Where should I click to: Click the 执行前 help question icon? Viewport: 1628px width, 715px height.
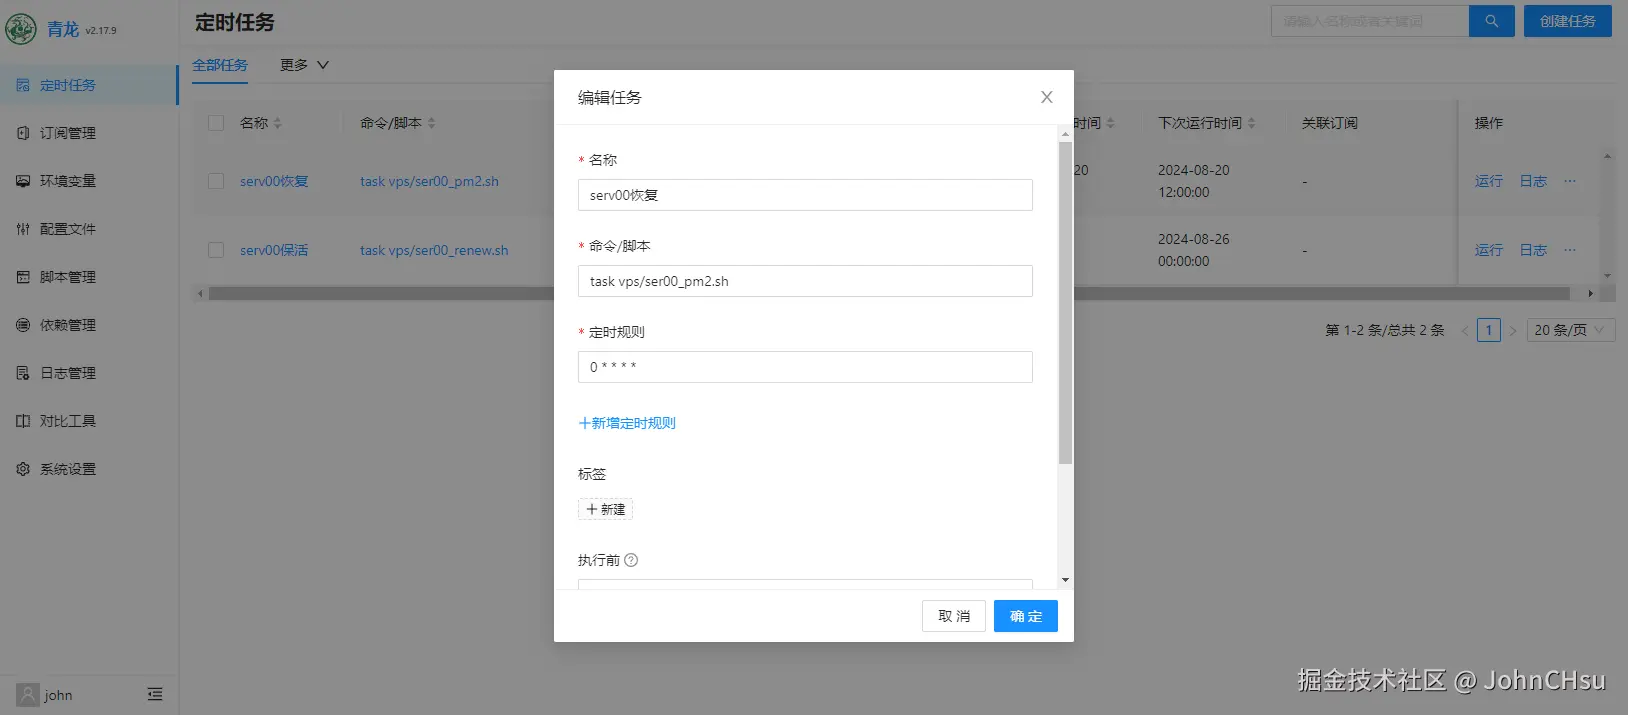coord(631,560)
